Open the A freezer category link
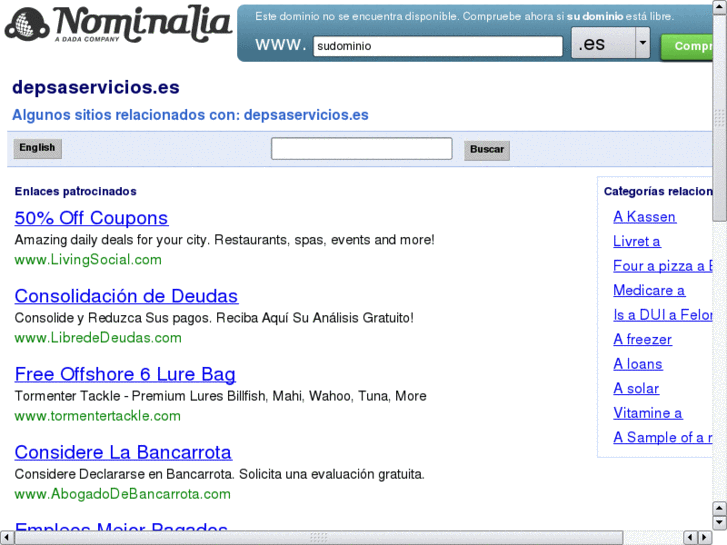 pos(642,340)
